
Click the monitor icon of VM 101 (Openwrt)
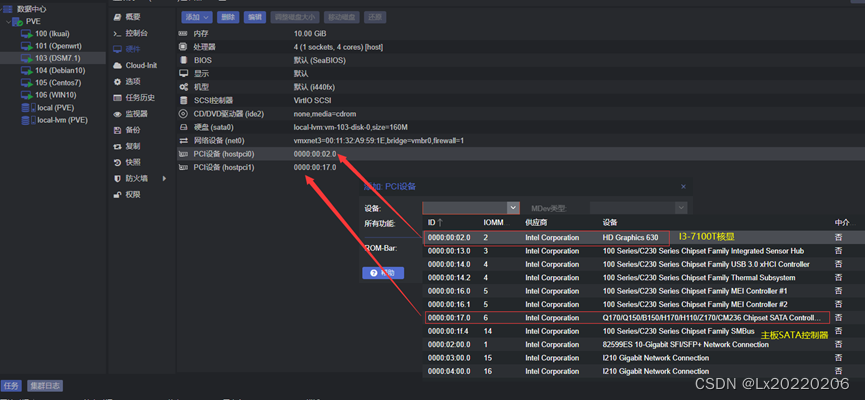click(x=27, y=46)
